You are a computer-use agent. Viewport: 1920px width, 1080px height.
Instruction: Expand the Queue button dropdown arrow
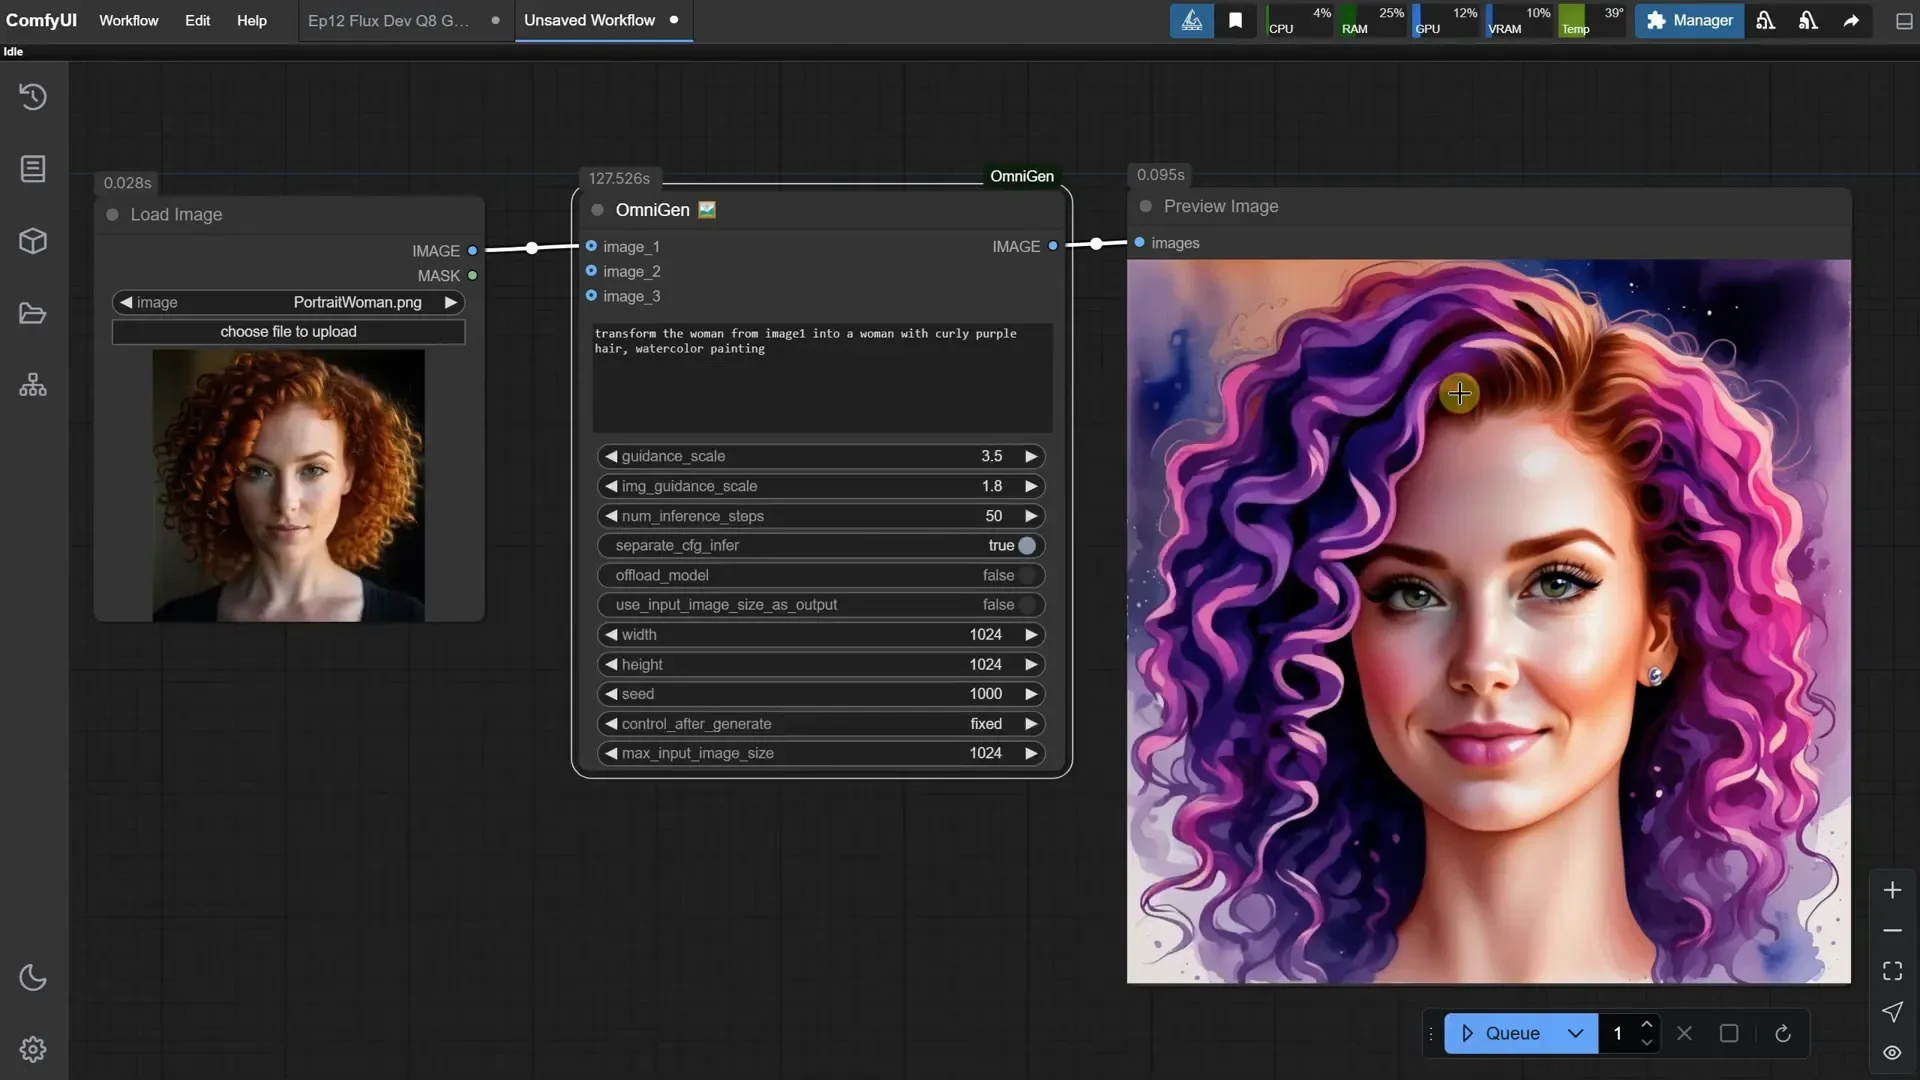pos(1575,1033)
